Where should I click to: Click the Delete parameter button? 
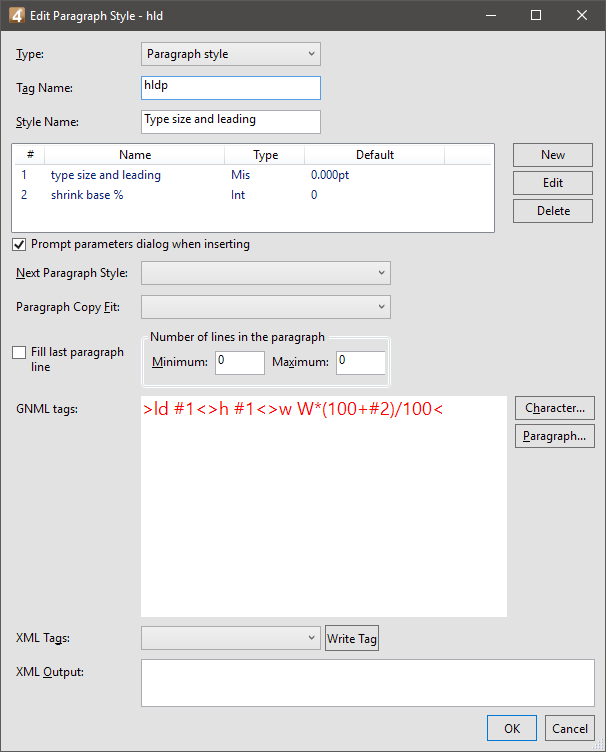click(x=553, y=211)
